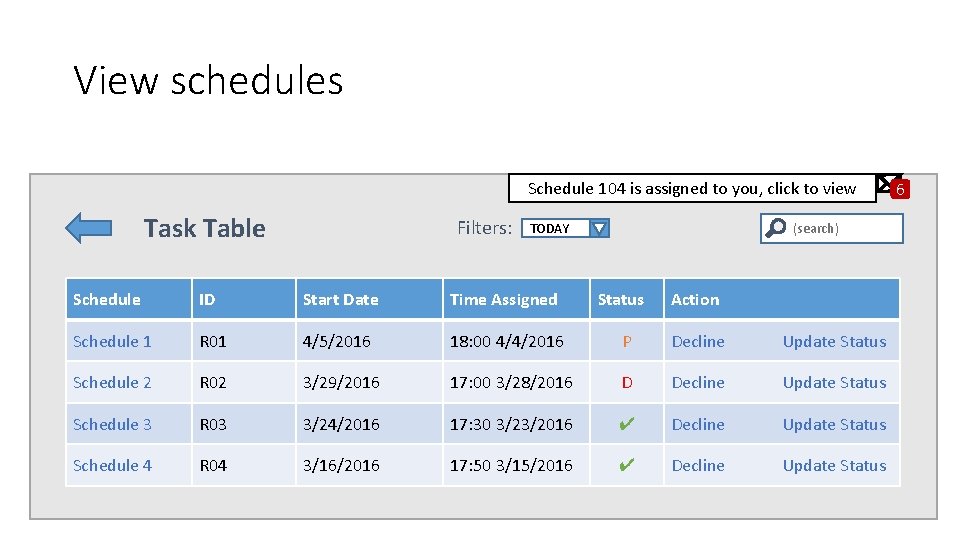
Task: Select the Schedule 2 row name
Action: tap(112, 382)
